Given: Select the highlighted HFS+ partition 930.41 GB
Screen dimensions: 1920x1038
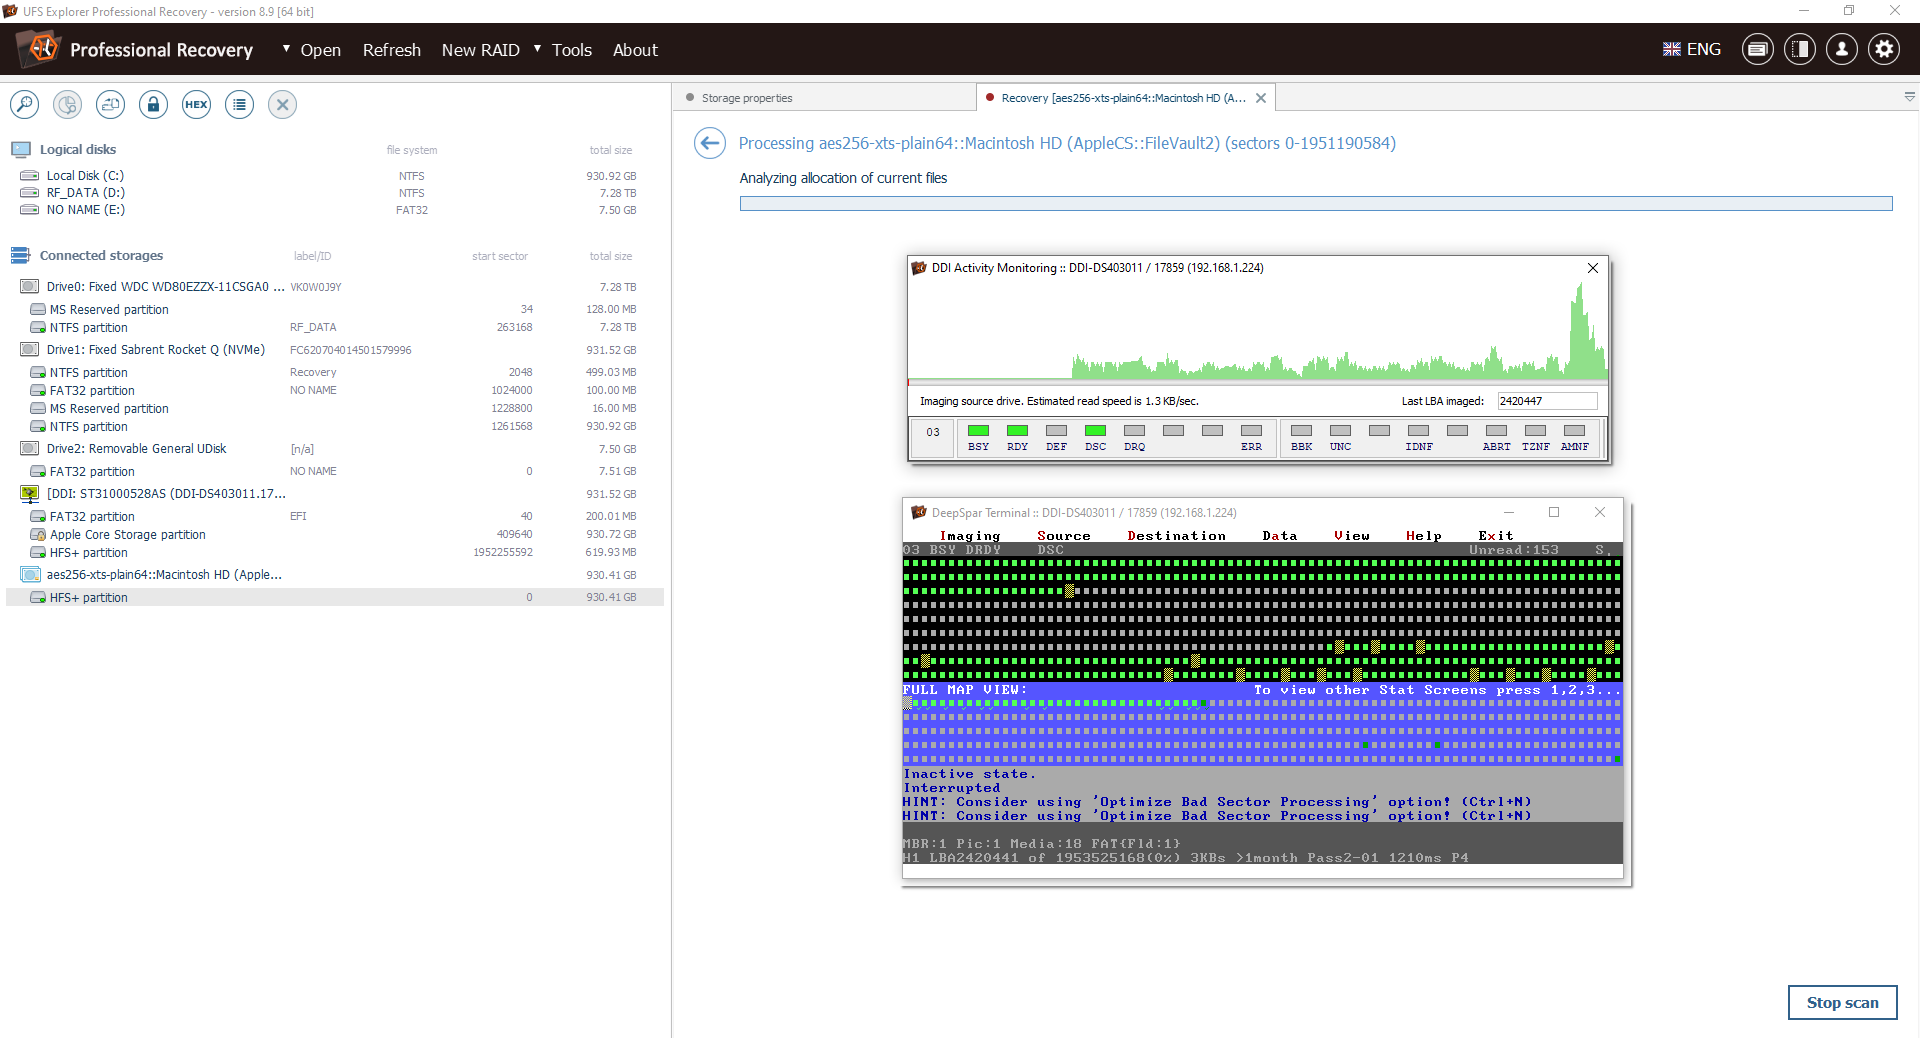Looking at the screenshot, I should click(335, 597).
